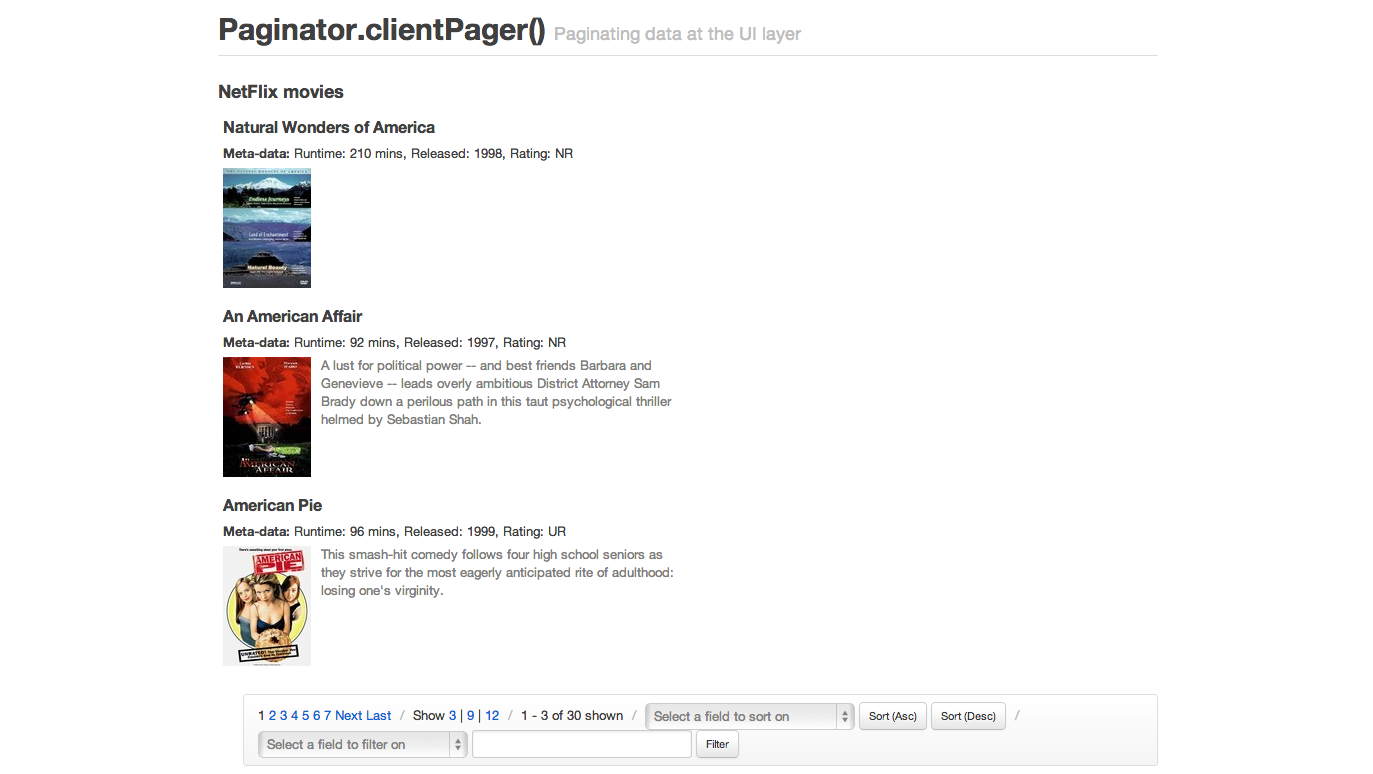Viewport: 1373px width, 774px height.
Task: Go to page 2 in pagination
Action: tap(272, 716)
